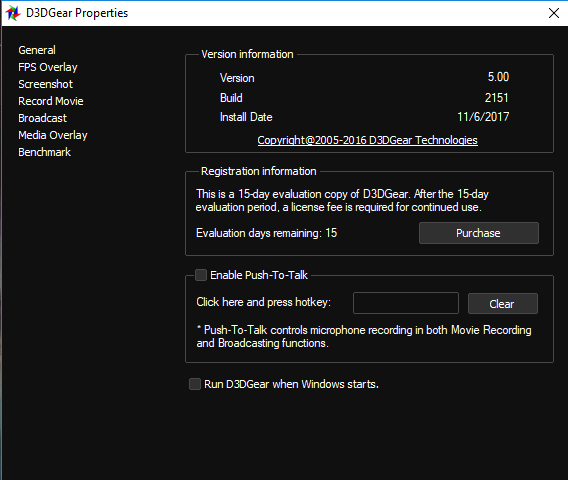This screenshot has height=480, width=568.
Task: Open the General settings page
Action: [37, 50]
